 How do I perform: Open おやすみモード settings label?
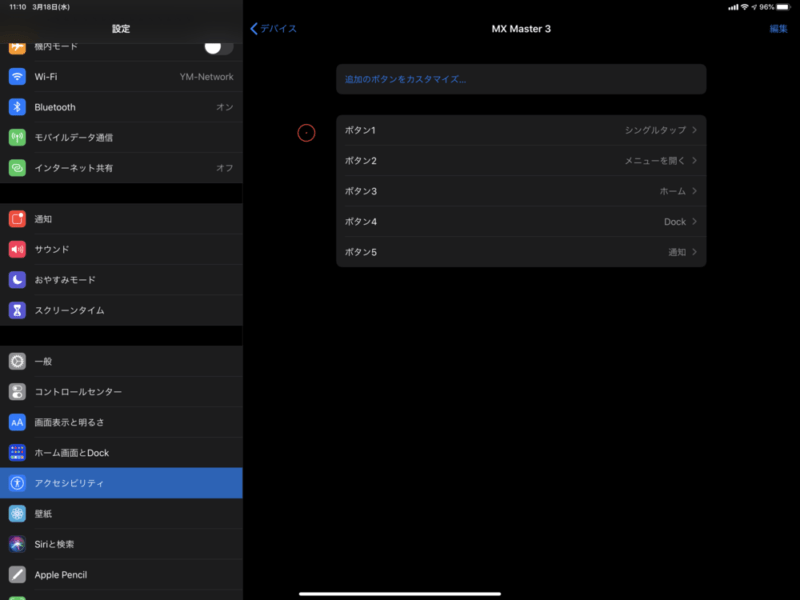point(65,280)
